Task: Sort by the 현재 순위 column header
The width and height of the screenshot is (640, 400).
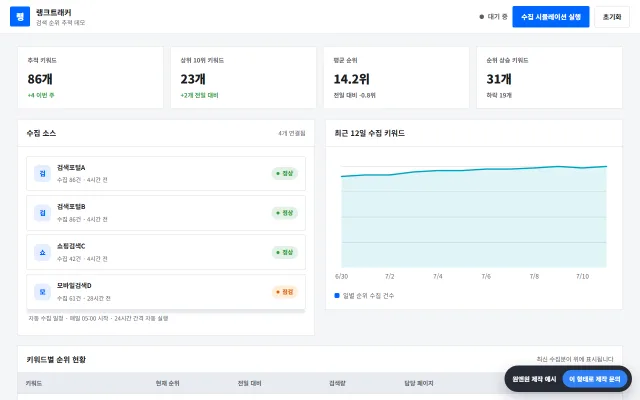Action: [x=167, y=383]
